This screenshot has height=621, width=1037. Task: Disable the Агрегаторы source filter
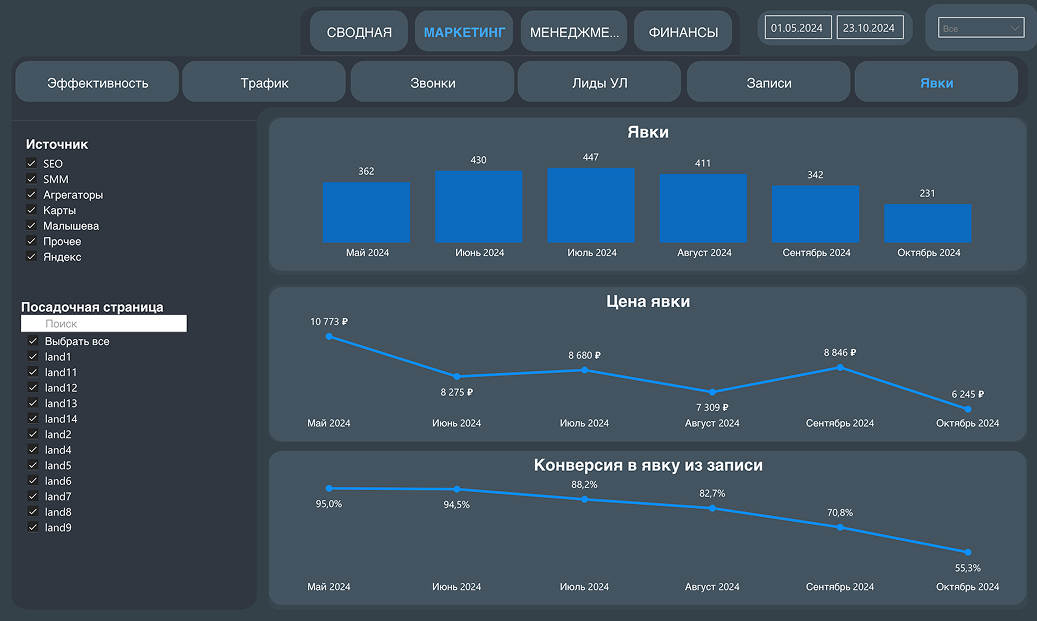(32, 195)
